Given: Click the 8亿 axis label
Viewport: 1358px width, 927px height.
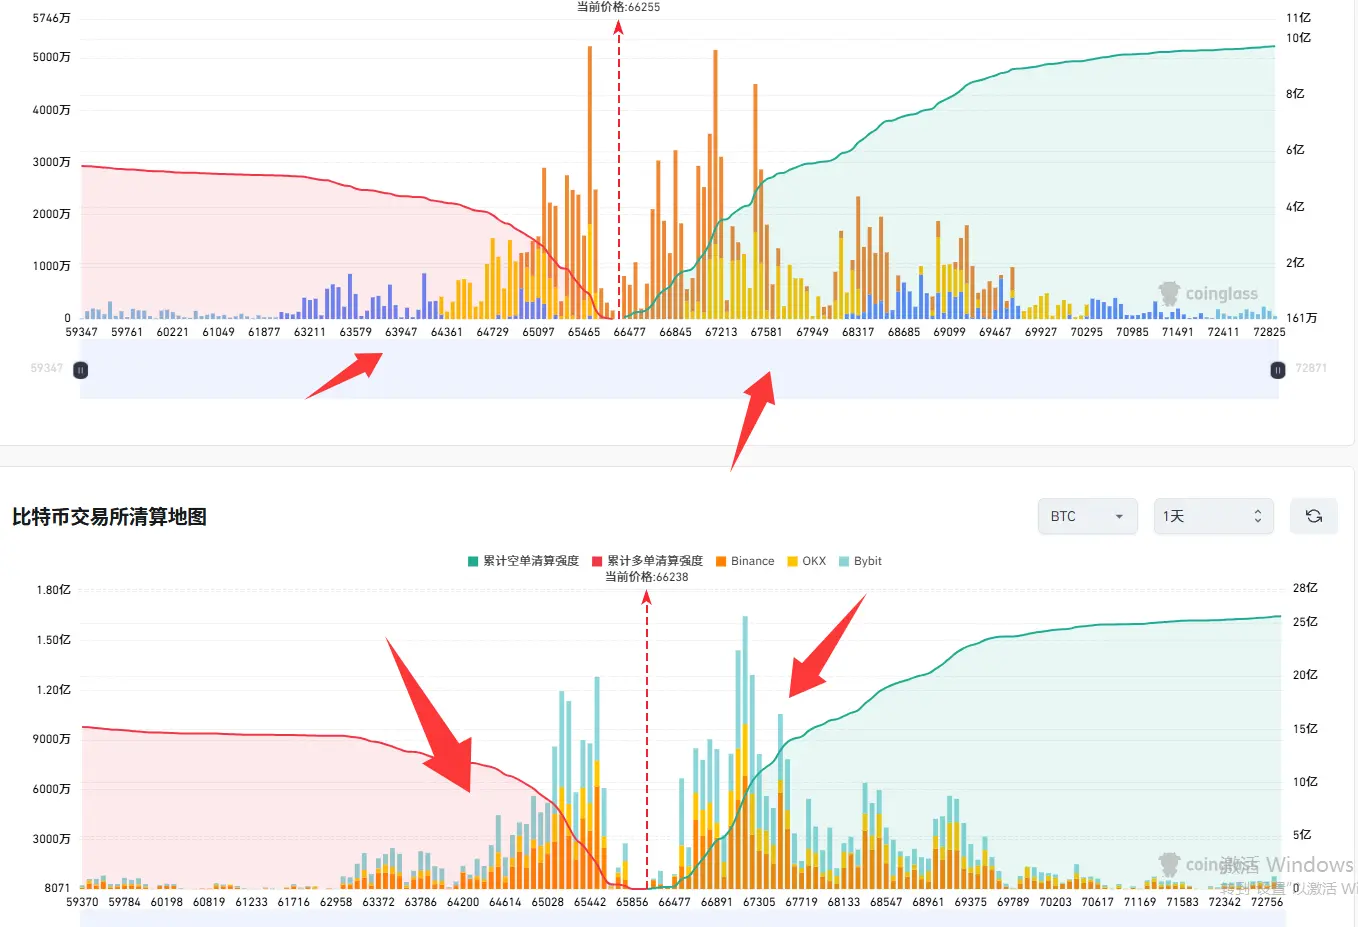Looking at the screenshot, I should pos(1295,94).
